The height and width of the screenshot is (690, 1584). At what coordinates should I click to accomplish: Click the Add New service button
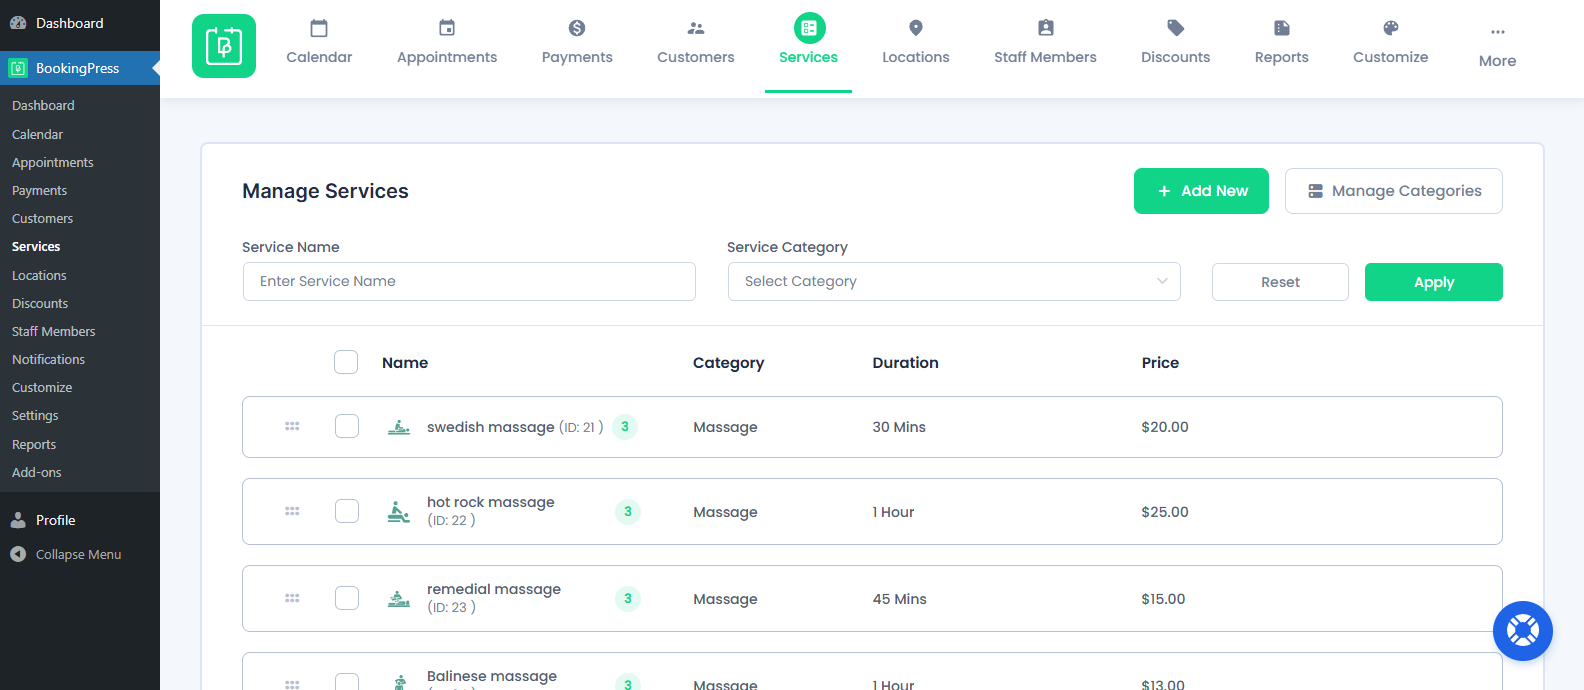click(x=1201, y=191)
